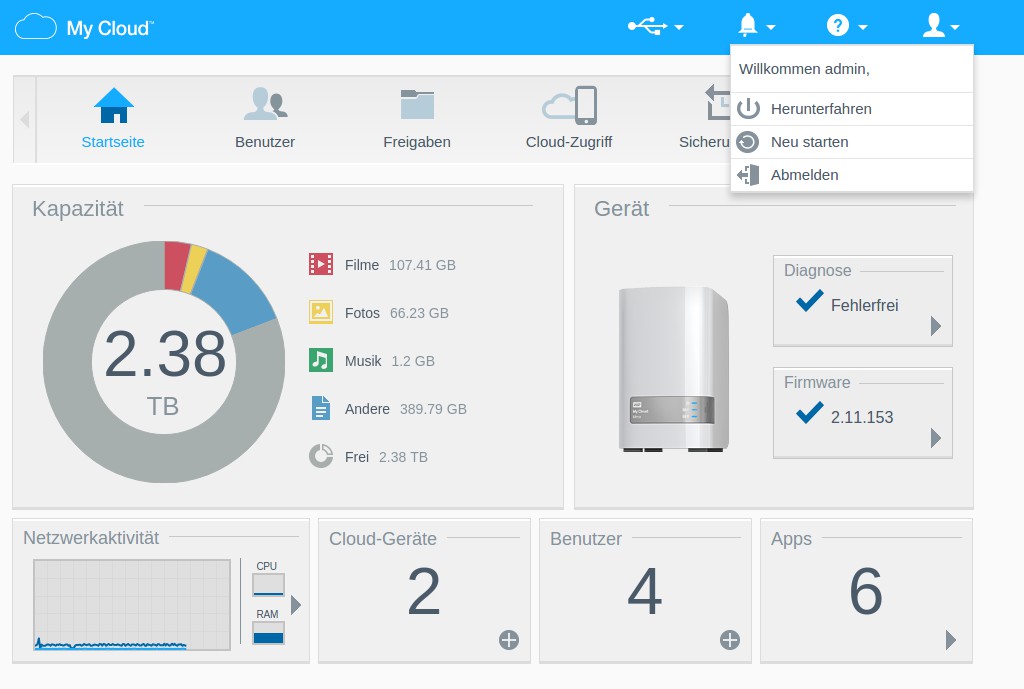Click the red Filme segment of the capacity chart
This screenshot has width=1024, height=689.
click(x=175, y=265)
